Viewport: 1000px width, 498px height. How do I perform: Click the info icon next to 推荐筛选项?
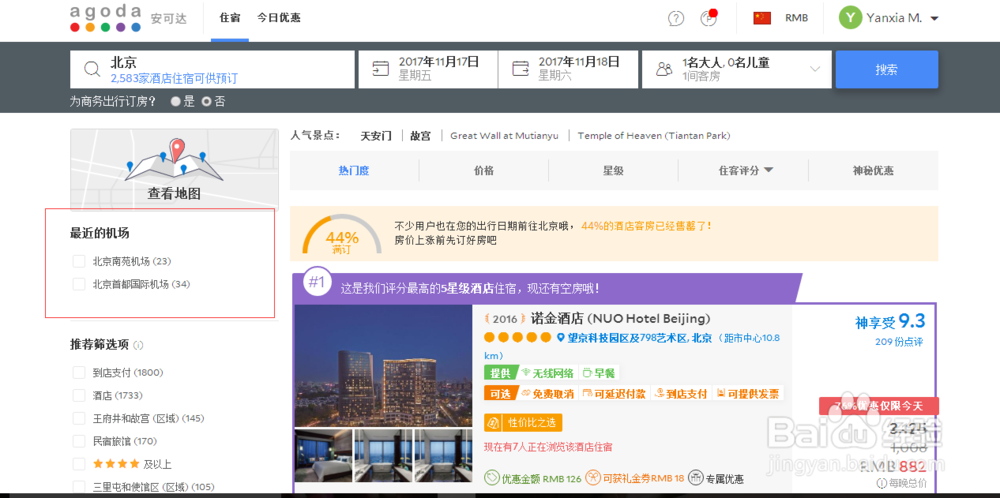(x=138, y=346)
